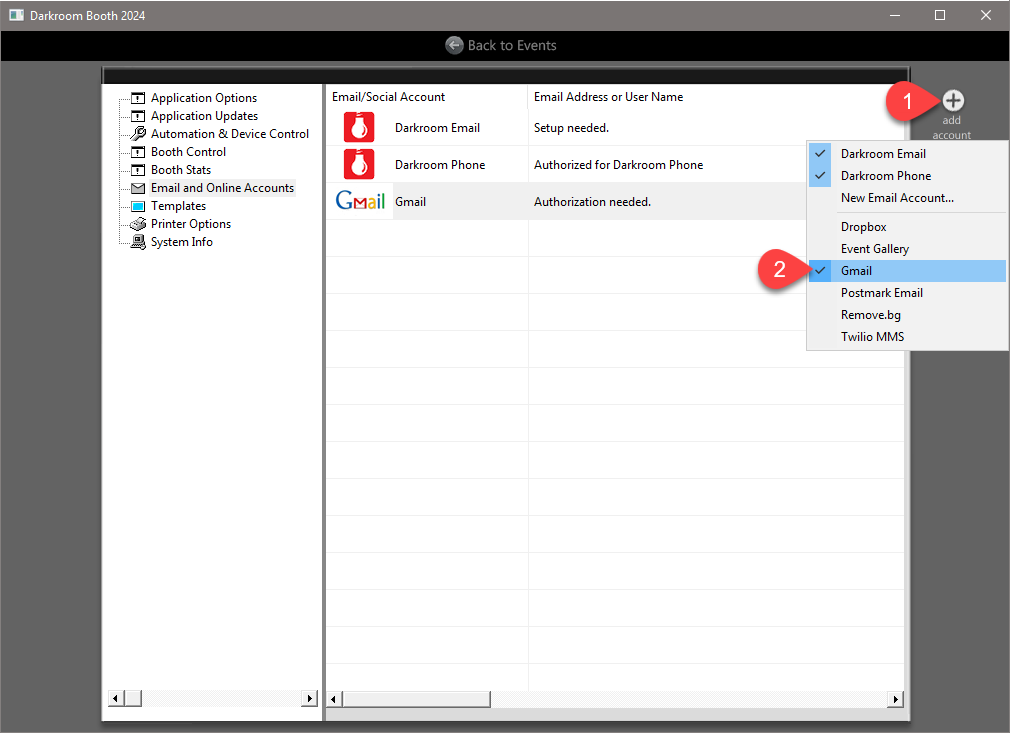Select the Gmail account row name
The height and width of the screenshot is (733, 1010).
coord(410,202)
